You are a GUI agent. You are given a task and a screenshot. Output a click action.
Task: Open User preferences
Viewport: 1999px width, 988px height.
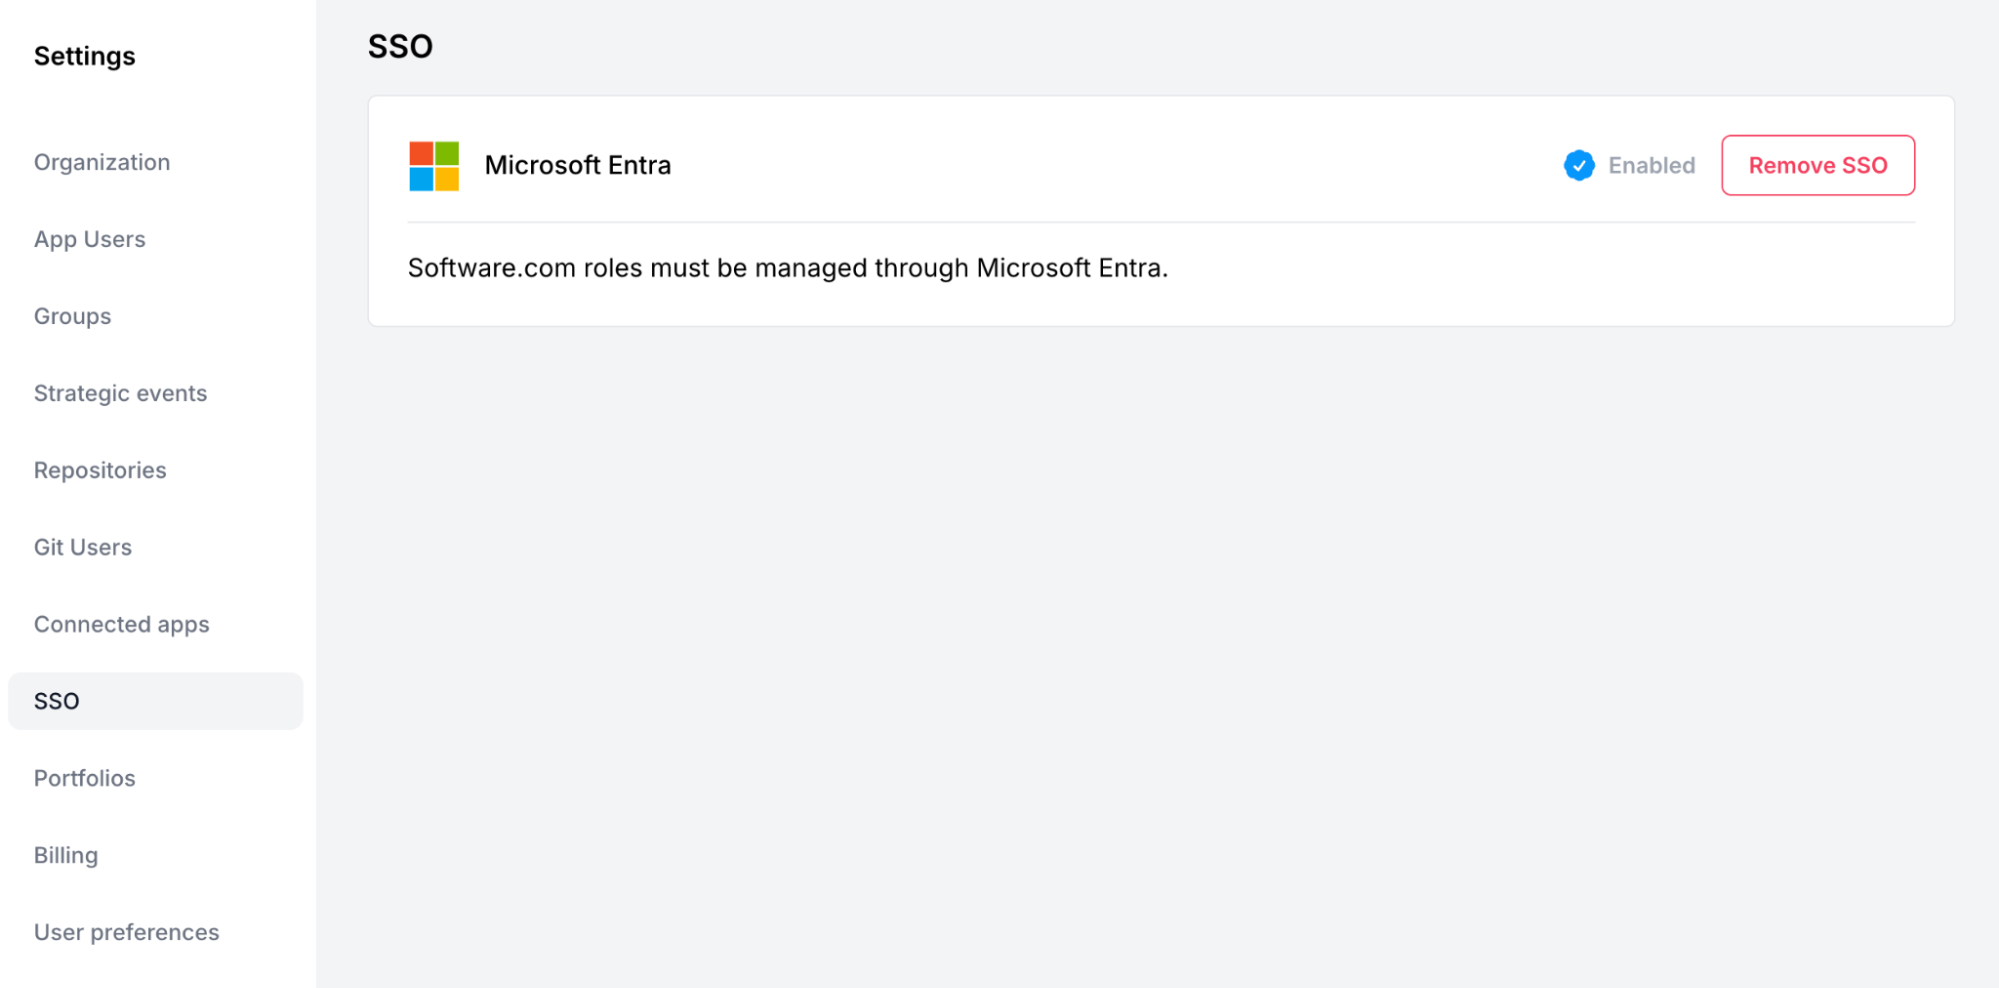point(127,932)
